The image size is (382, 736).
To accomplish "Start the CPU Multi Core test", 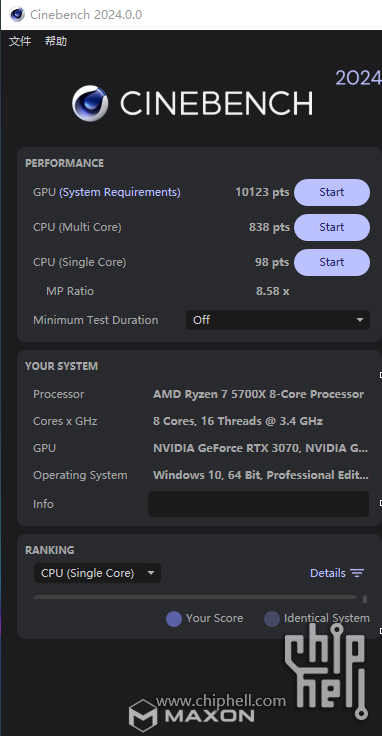I will coord(332,227).
